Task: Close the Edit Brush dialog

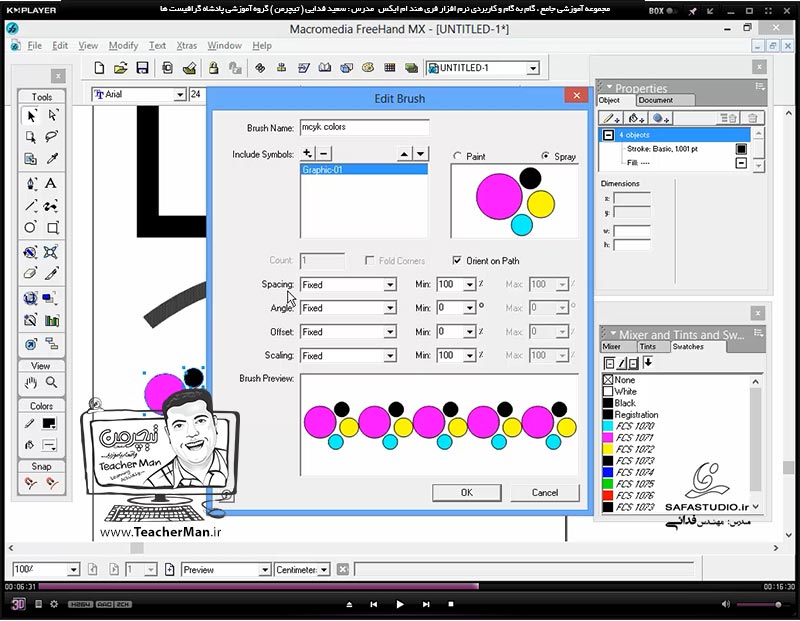Action: pos(576,95)
